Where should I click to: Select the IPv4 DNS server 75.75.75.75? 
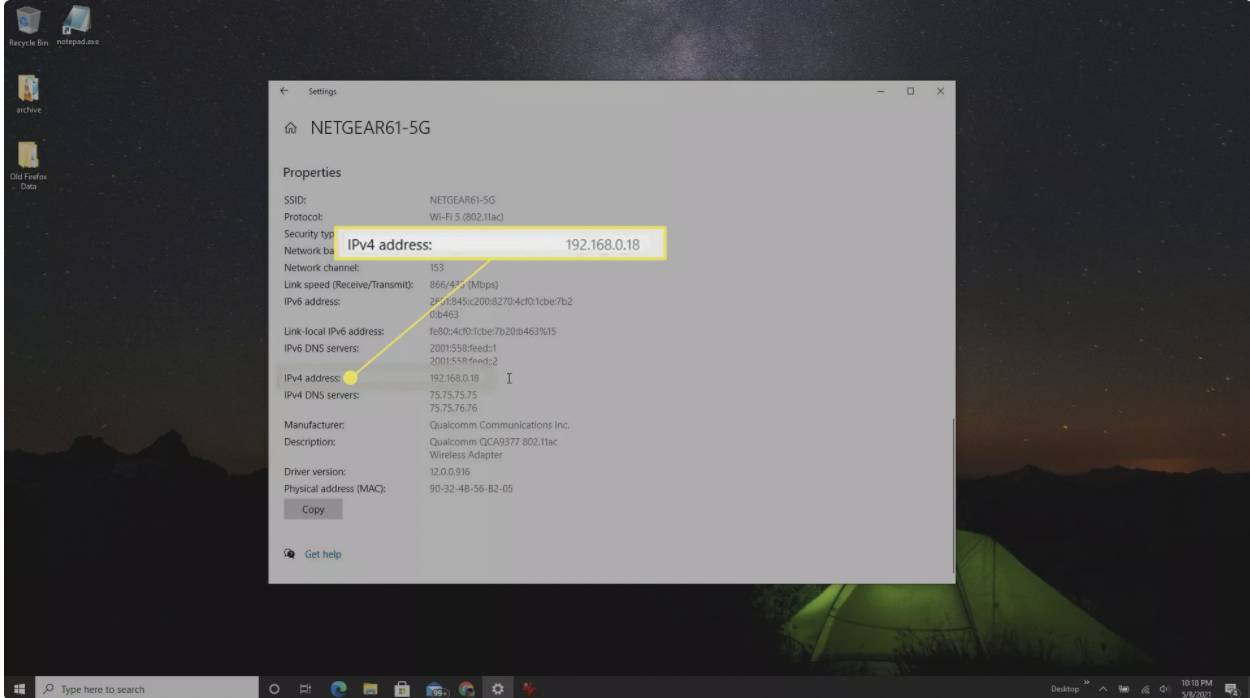pyautogui.click(x=453, y=395)
